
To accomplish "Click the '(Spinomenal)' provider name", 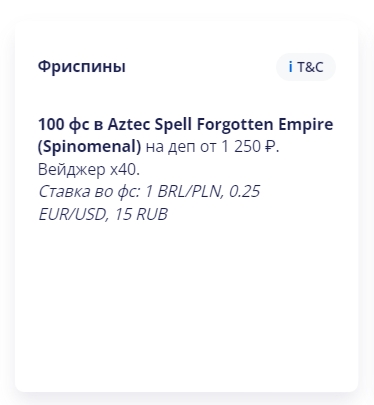I will pos(90,147).
